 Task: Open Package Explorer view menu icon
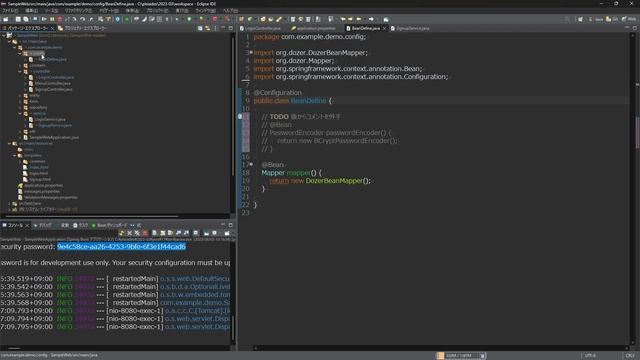(x=216, y=28)
